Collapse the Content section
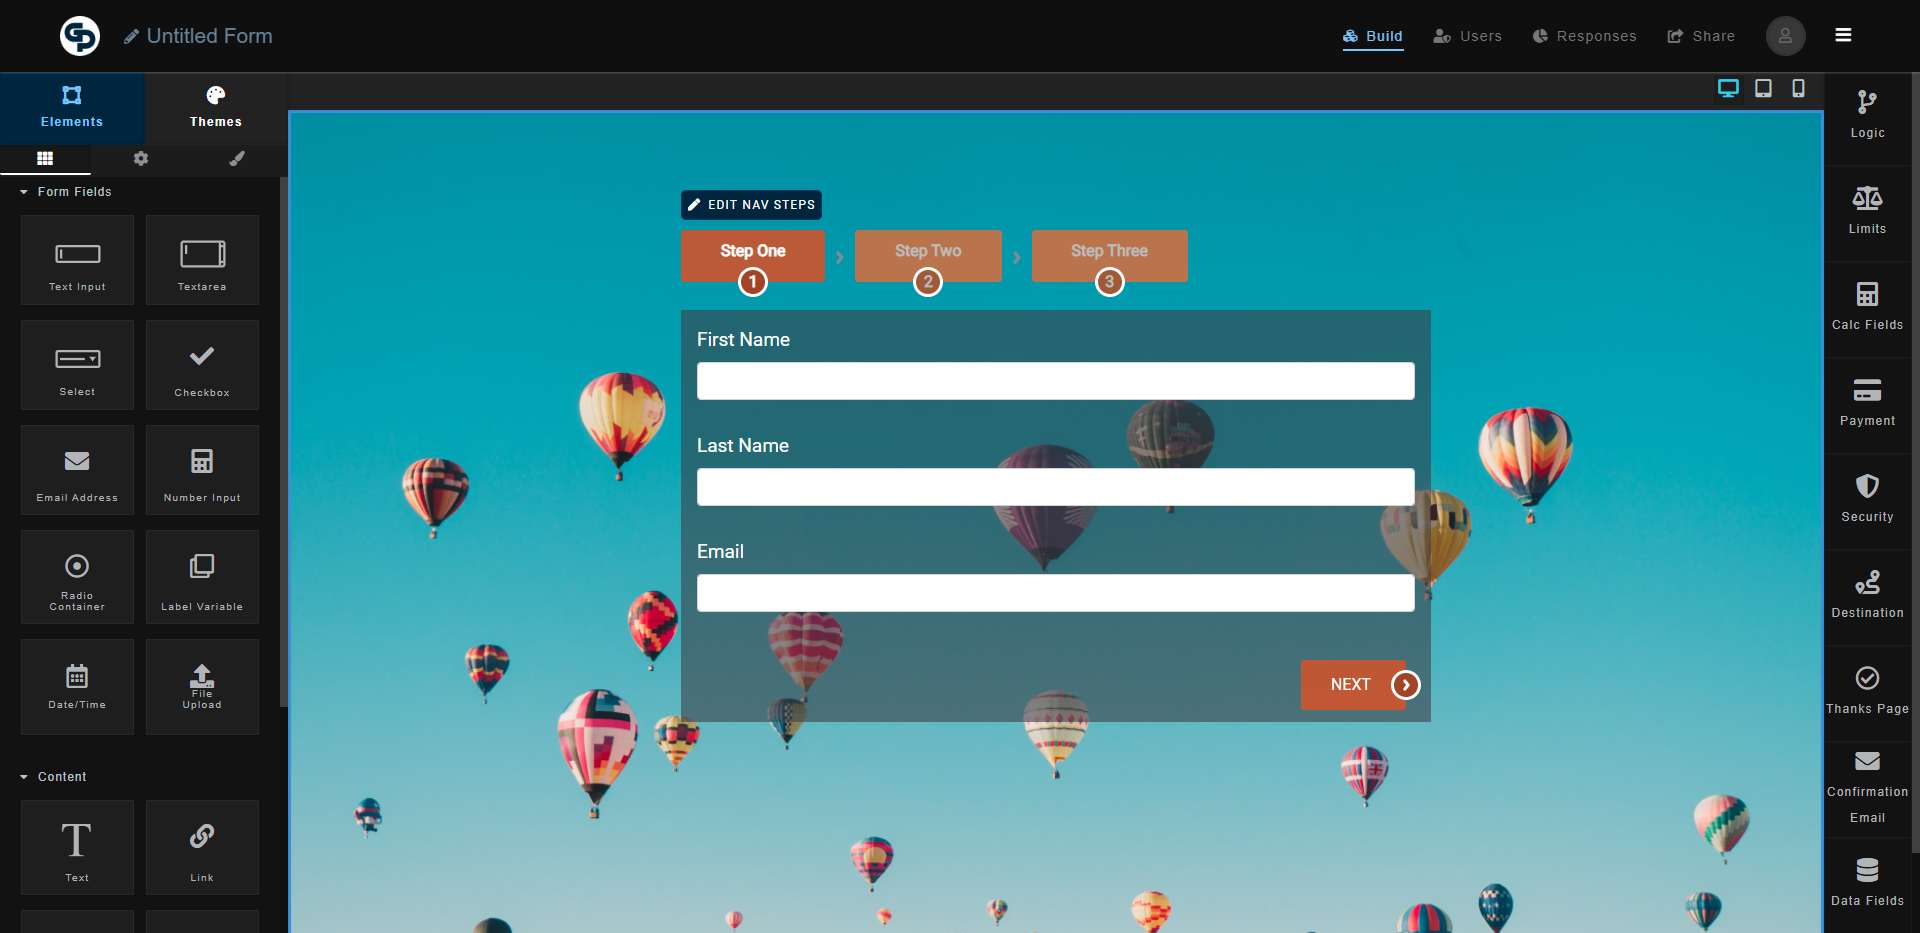This screenshot has width=1920, height=933. [x=53, y=777]
